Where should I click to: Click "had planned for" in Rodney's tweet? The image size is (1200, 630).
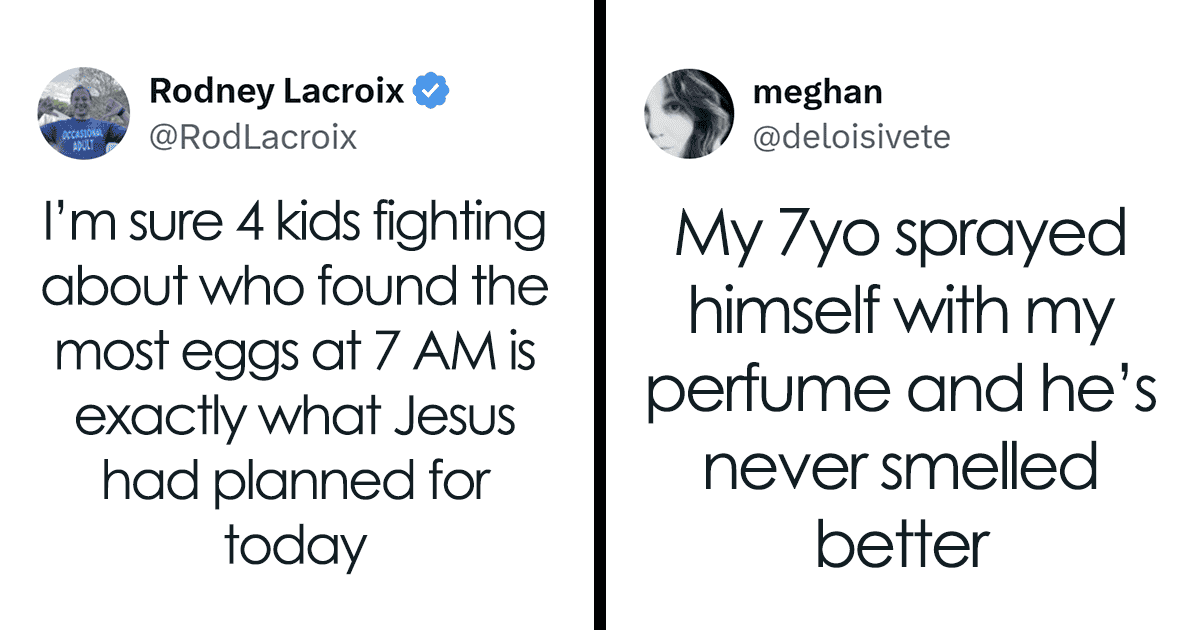(x=295, y=482)
